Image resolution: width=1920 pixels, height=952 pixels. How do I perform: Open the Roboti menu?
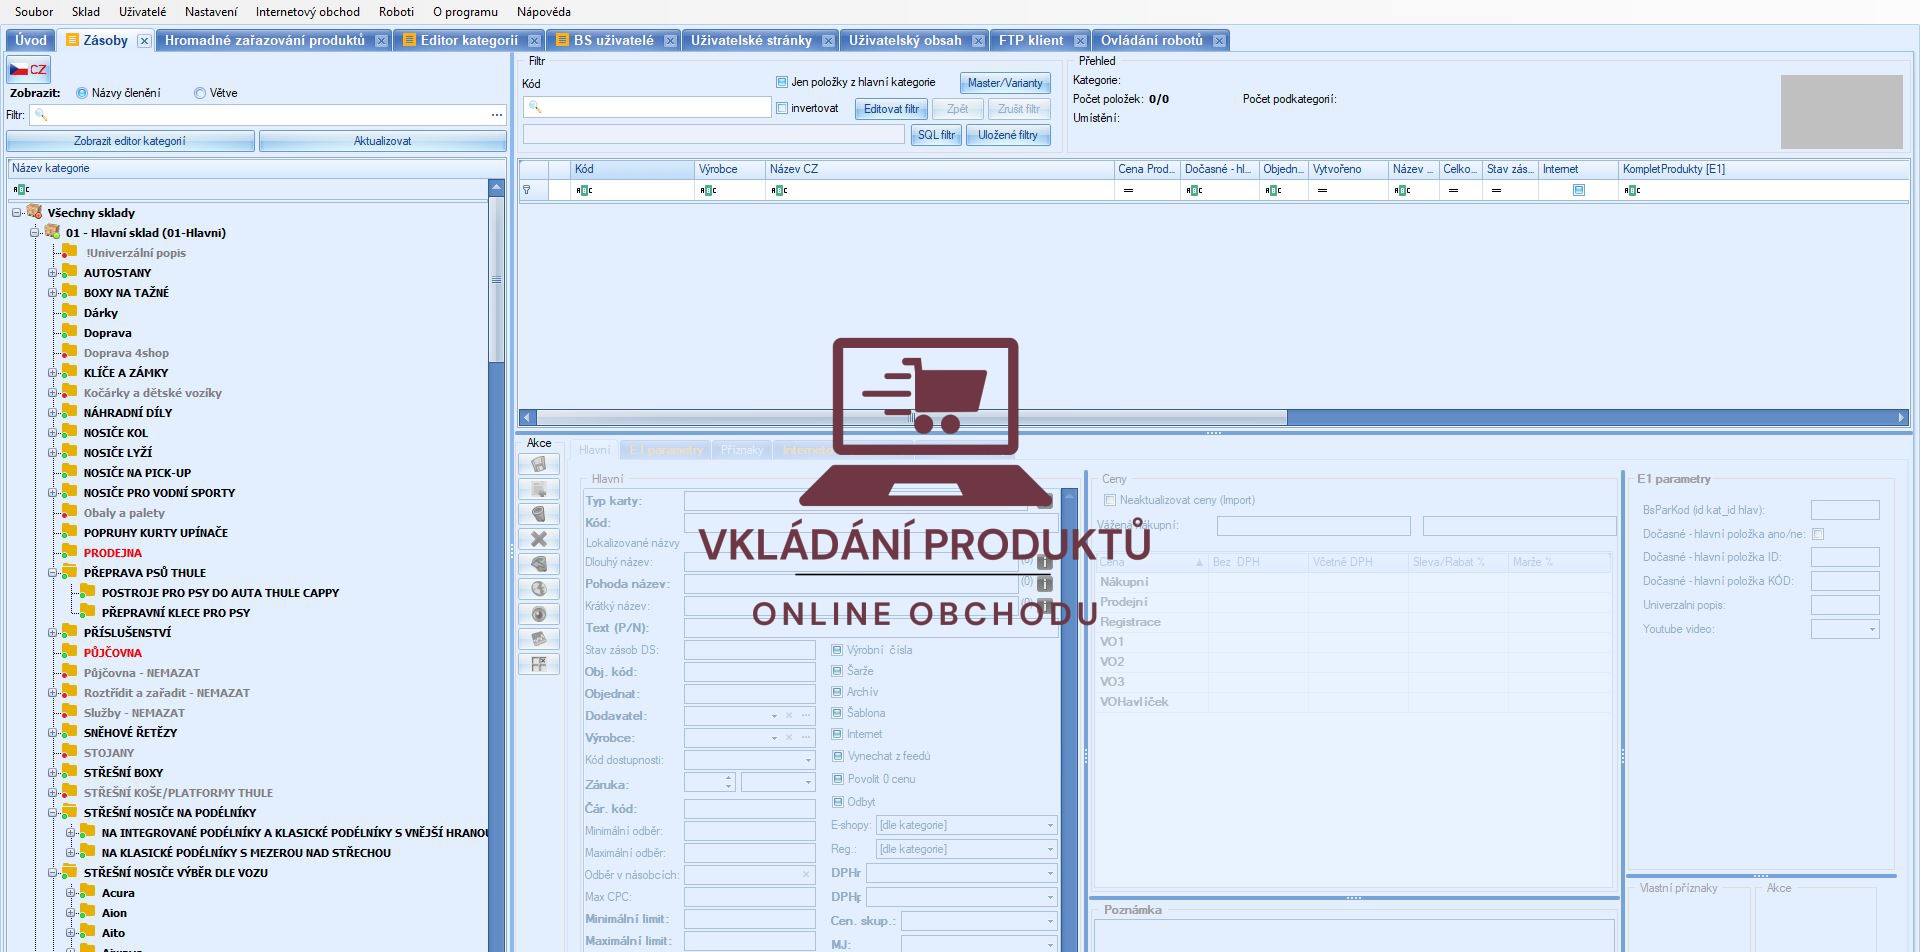(x=396, y=12)
